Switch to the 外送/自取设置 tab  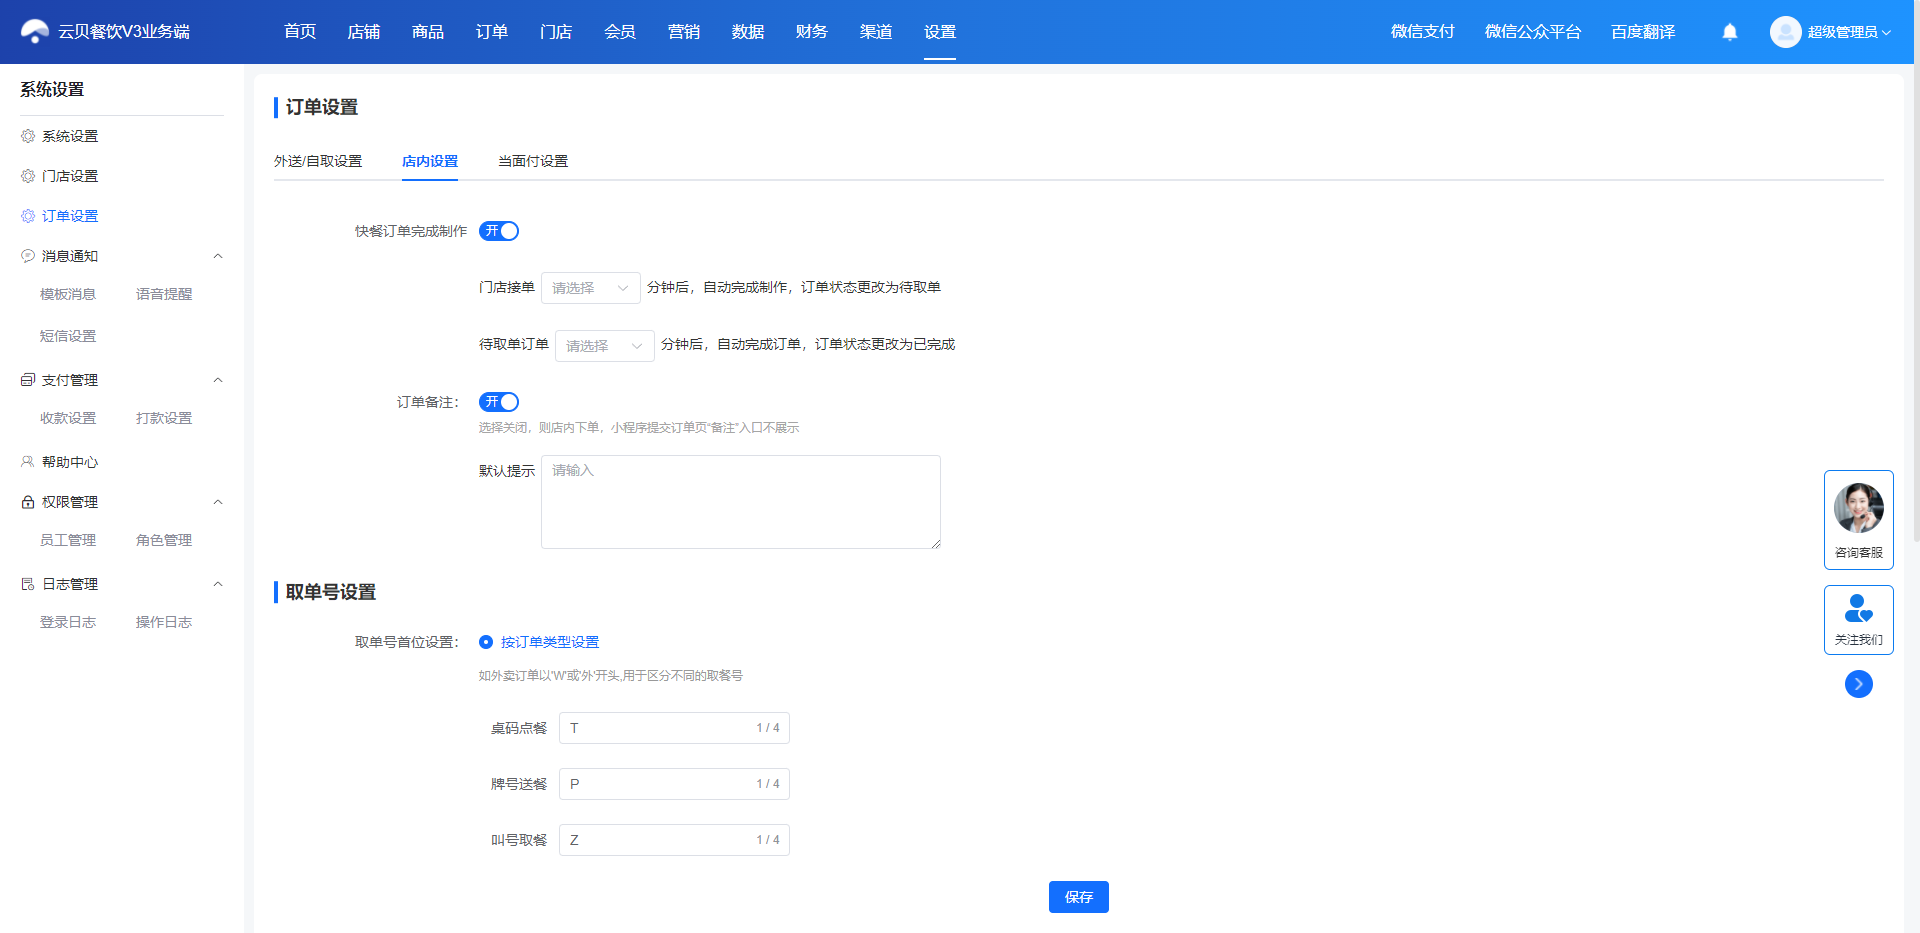point(318,161)
